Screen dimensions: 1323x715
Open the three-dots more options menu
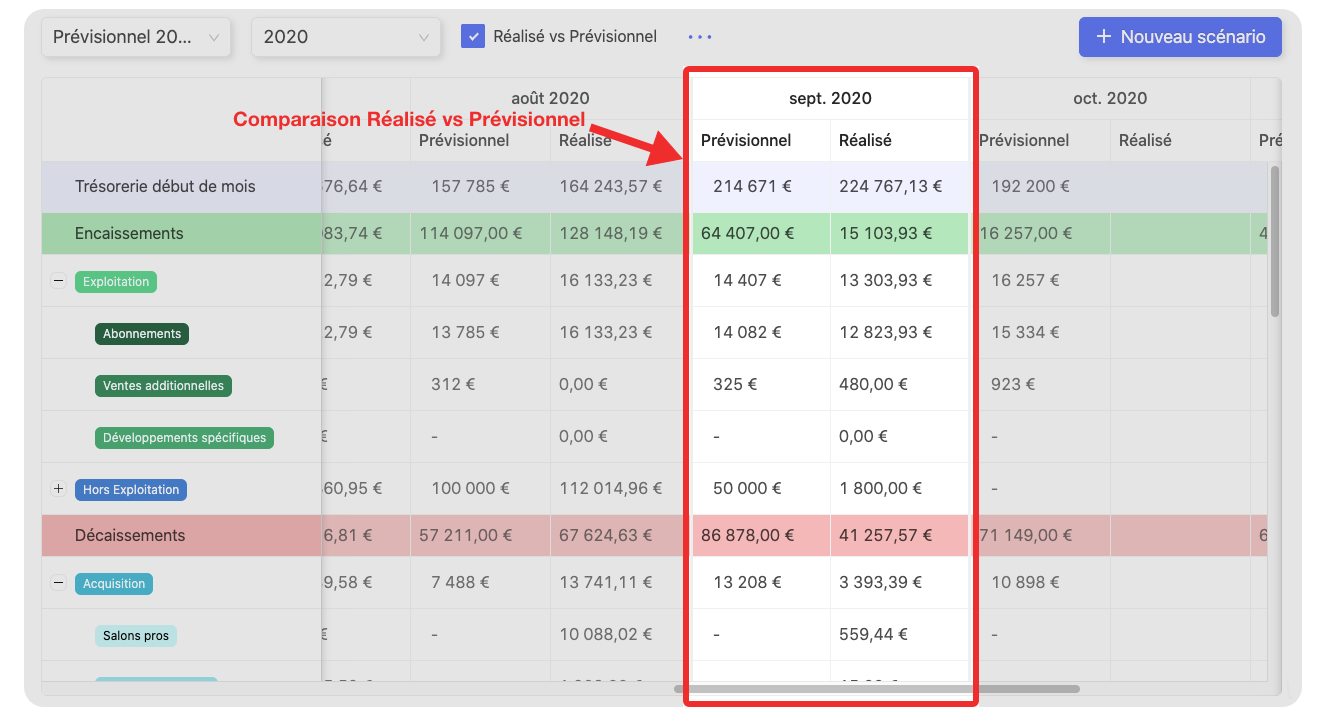700,37
